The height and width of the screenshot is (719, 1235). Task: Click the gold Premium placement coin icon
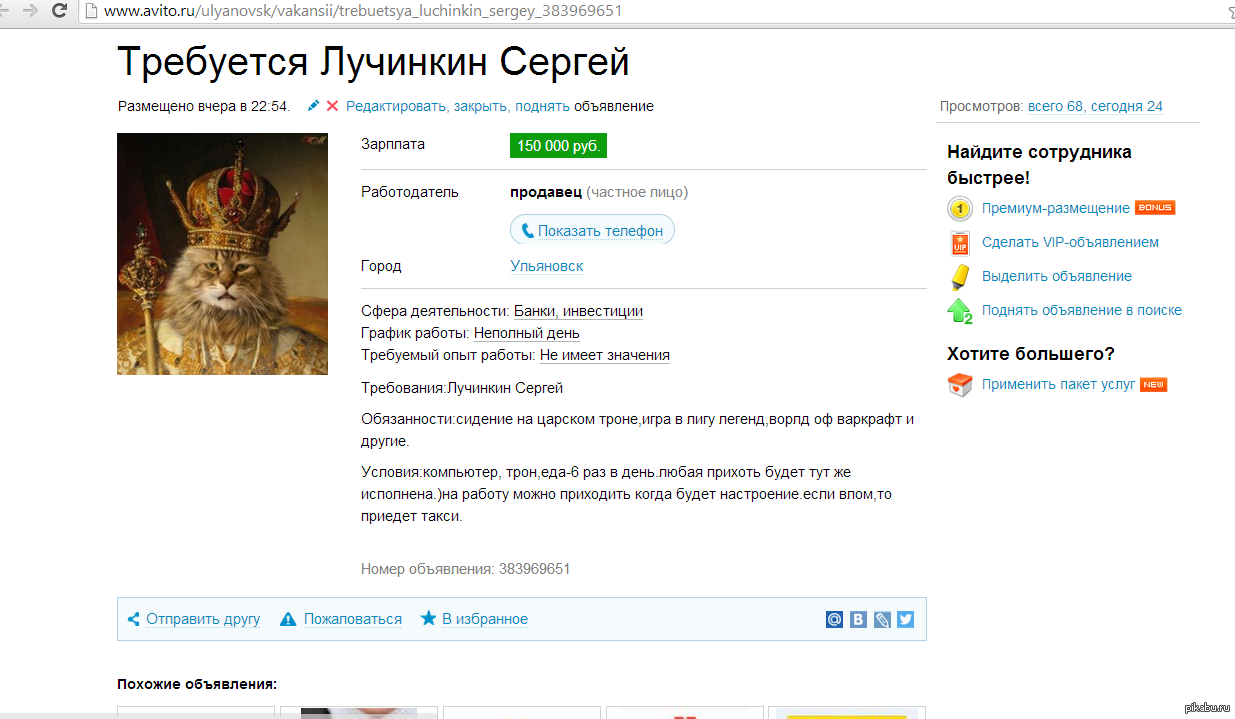(x=959, y=208)
